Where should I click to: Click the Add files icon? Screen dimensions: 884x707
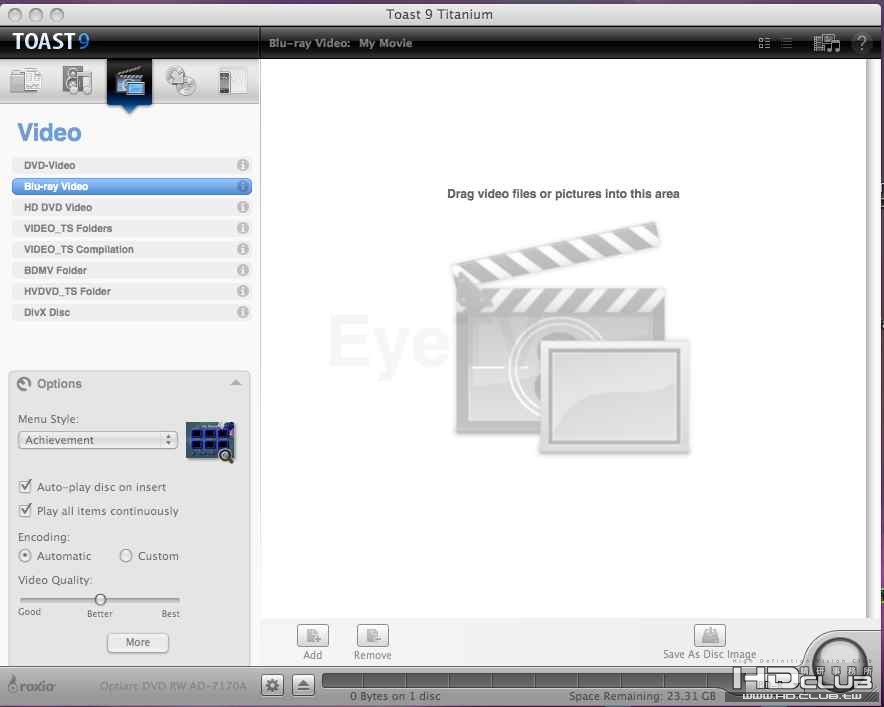click(x=313, y=636)
